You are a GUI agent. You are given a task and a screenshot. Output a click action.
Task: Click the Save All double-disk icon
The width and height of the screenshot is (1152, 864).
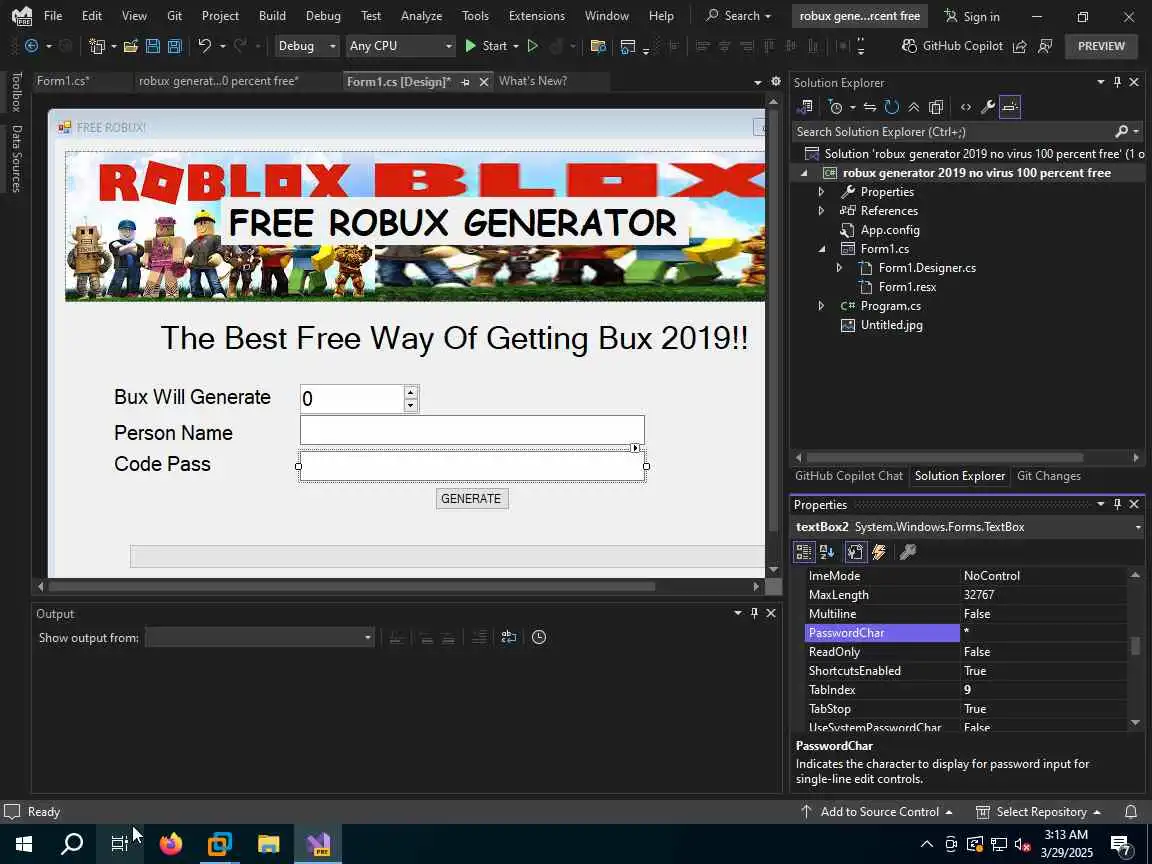coord(175,46)
